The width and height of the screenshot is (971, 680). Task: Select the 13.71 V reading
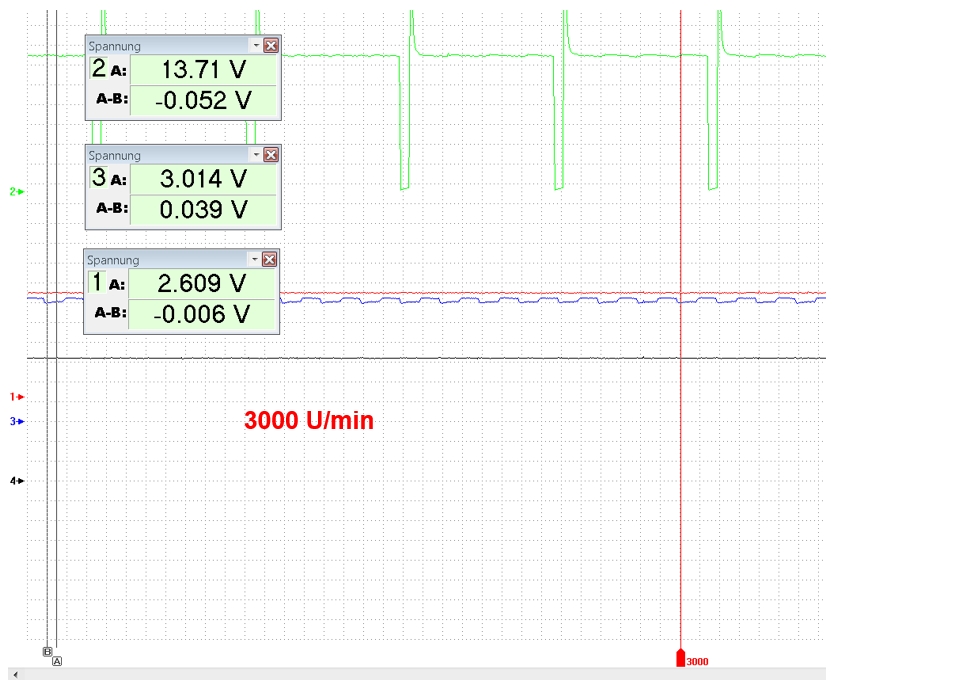coord(204,69)
